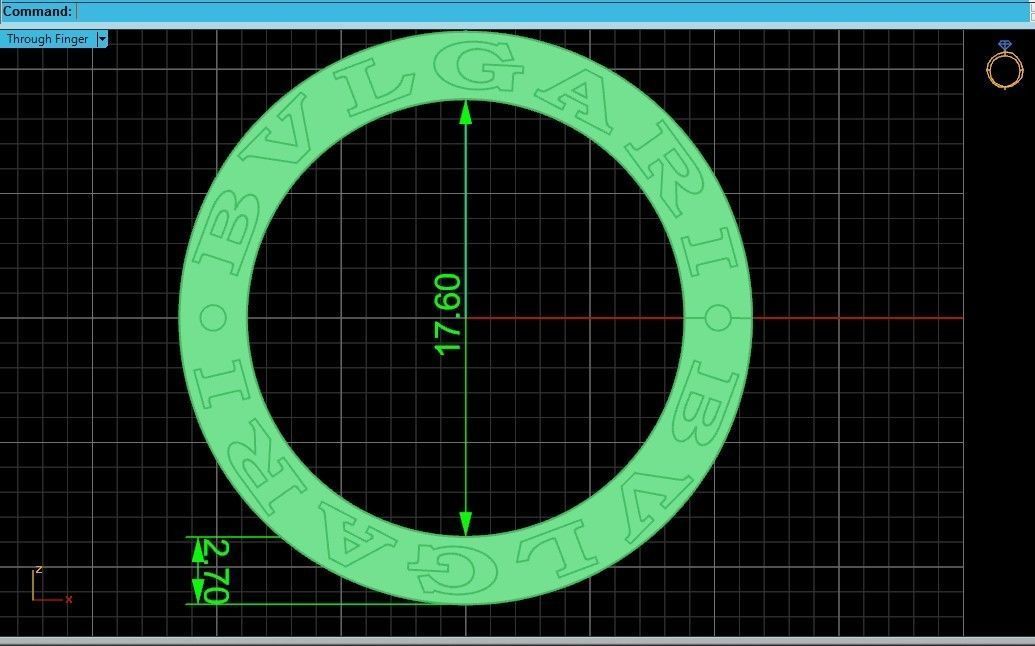Viewport: 1035px width, 646px height.
Task: Open the Through Finger viewport dropdown arrow
Action: [x=102, y=39]
